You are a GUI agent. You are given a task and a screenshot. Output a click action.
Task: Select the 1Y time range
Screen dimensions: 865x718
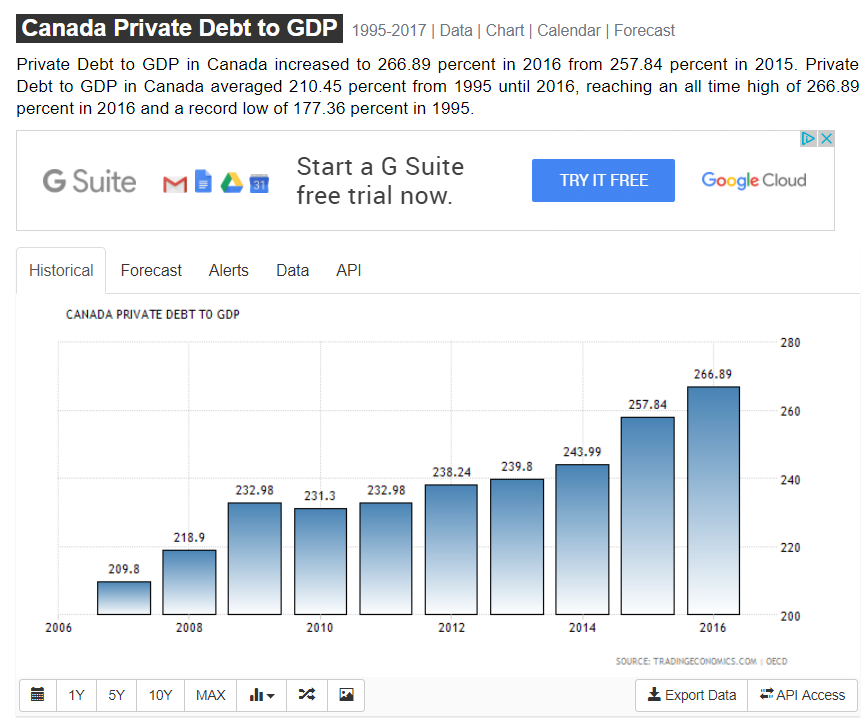(x=76, y=695)
